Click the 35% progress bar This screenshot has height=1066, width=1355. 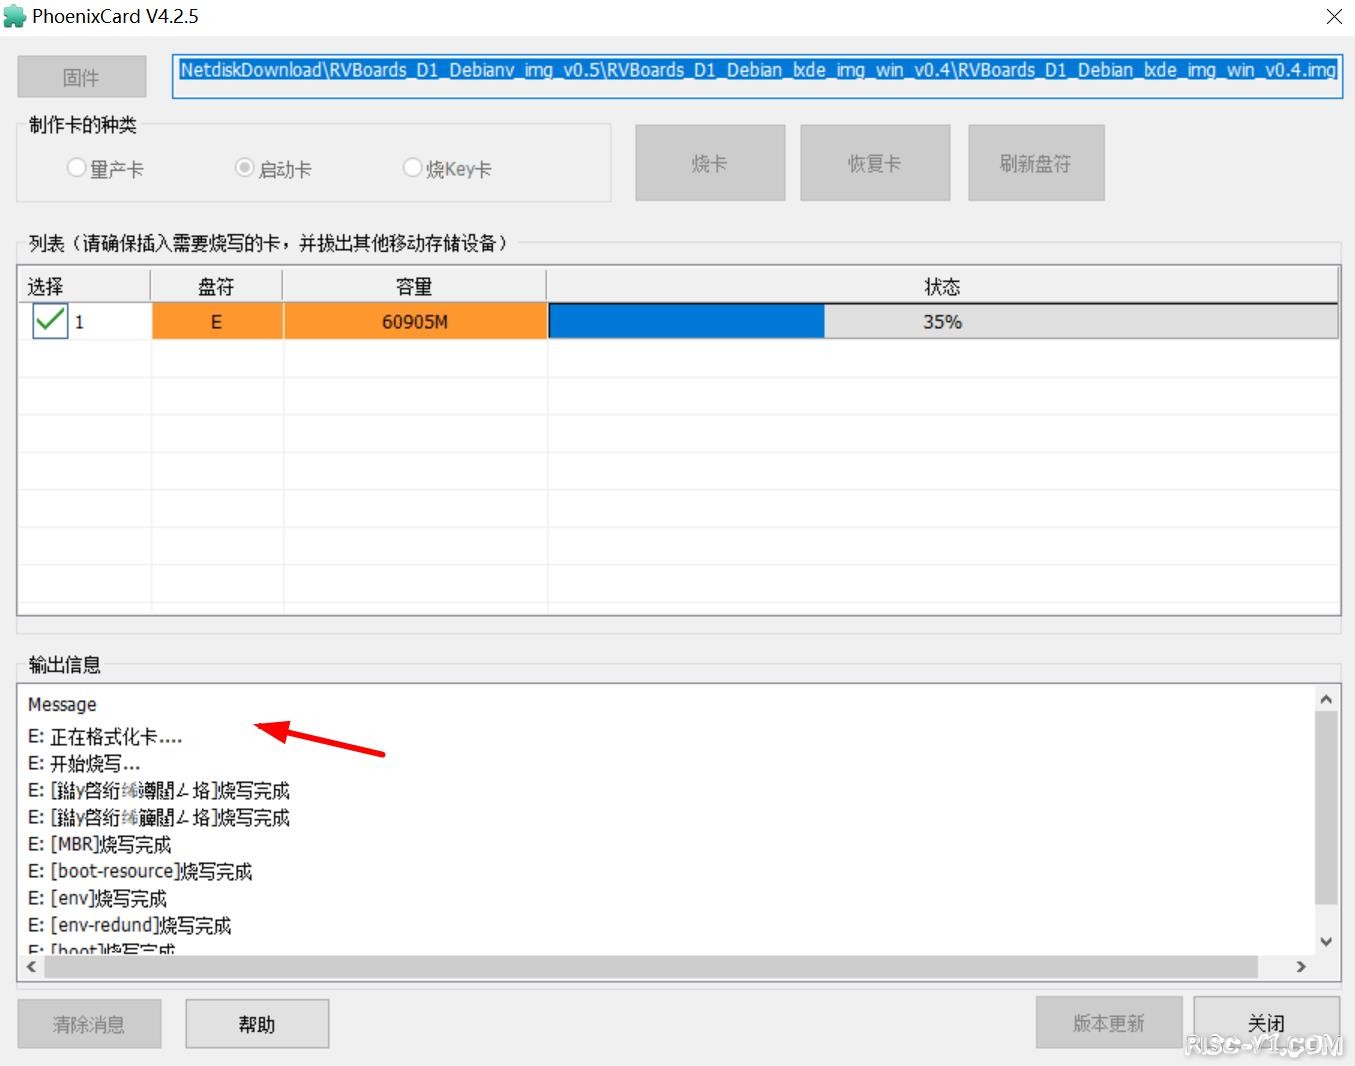(x=943, y=322)
